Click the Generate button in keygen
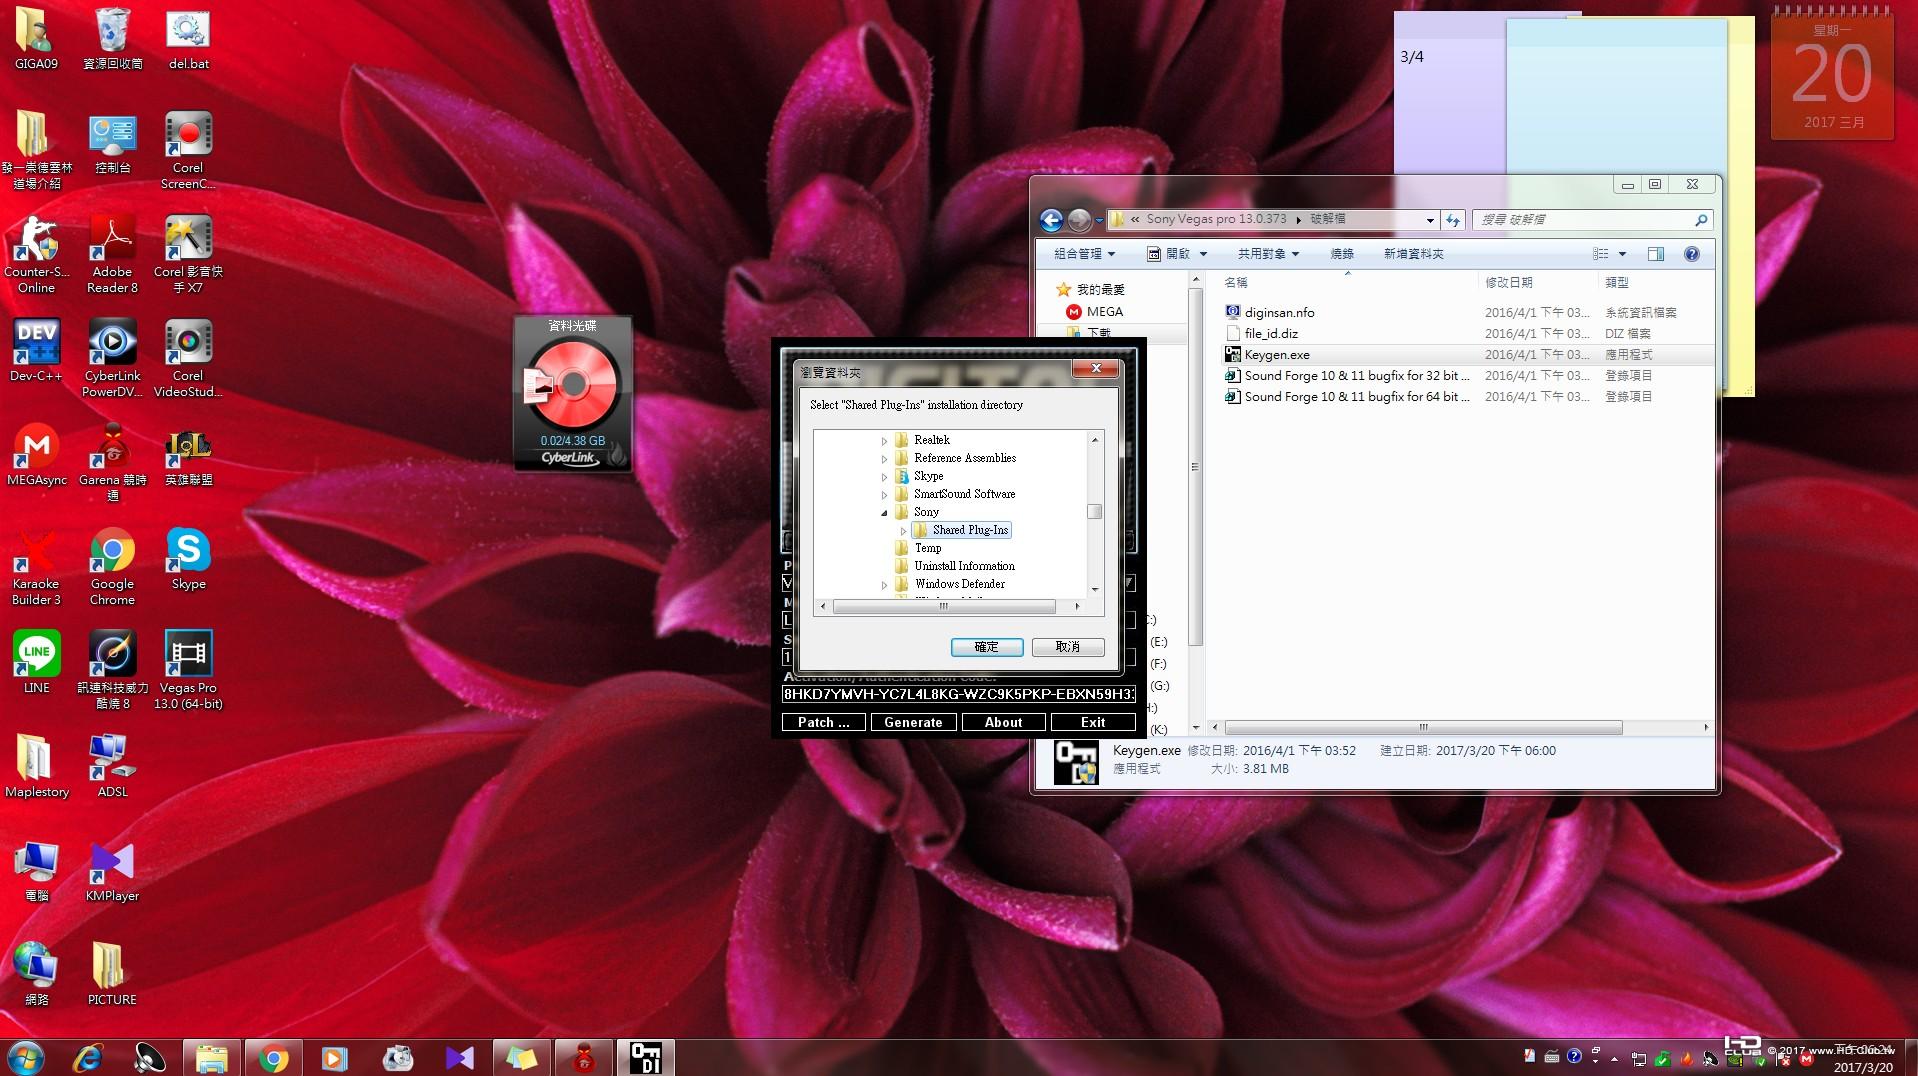 click(x=913, y=722)
